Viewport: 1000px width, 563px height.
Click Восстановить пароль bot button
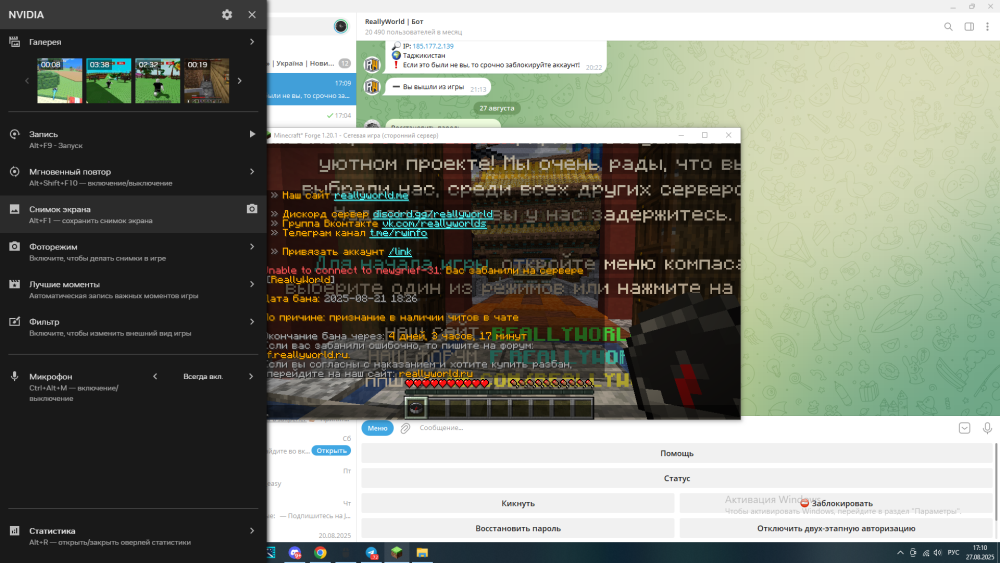(518, 528)
